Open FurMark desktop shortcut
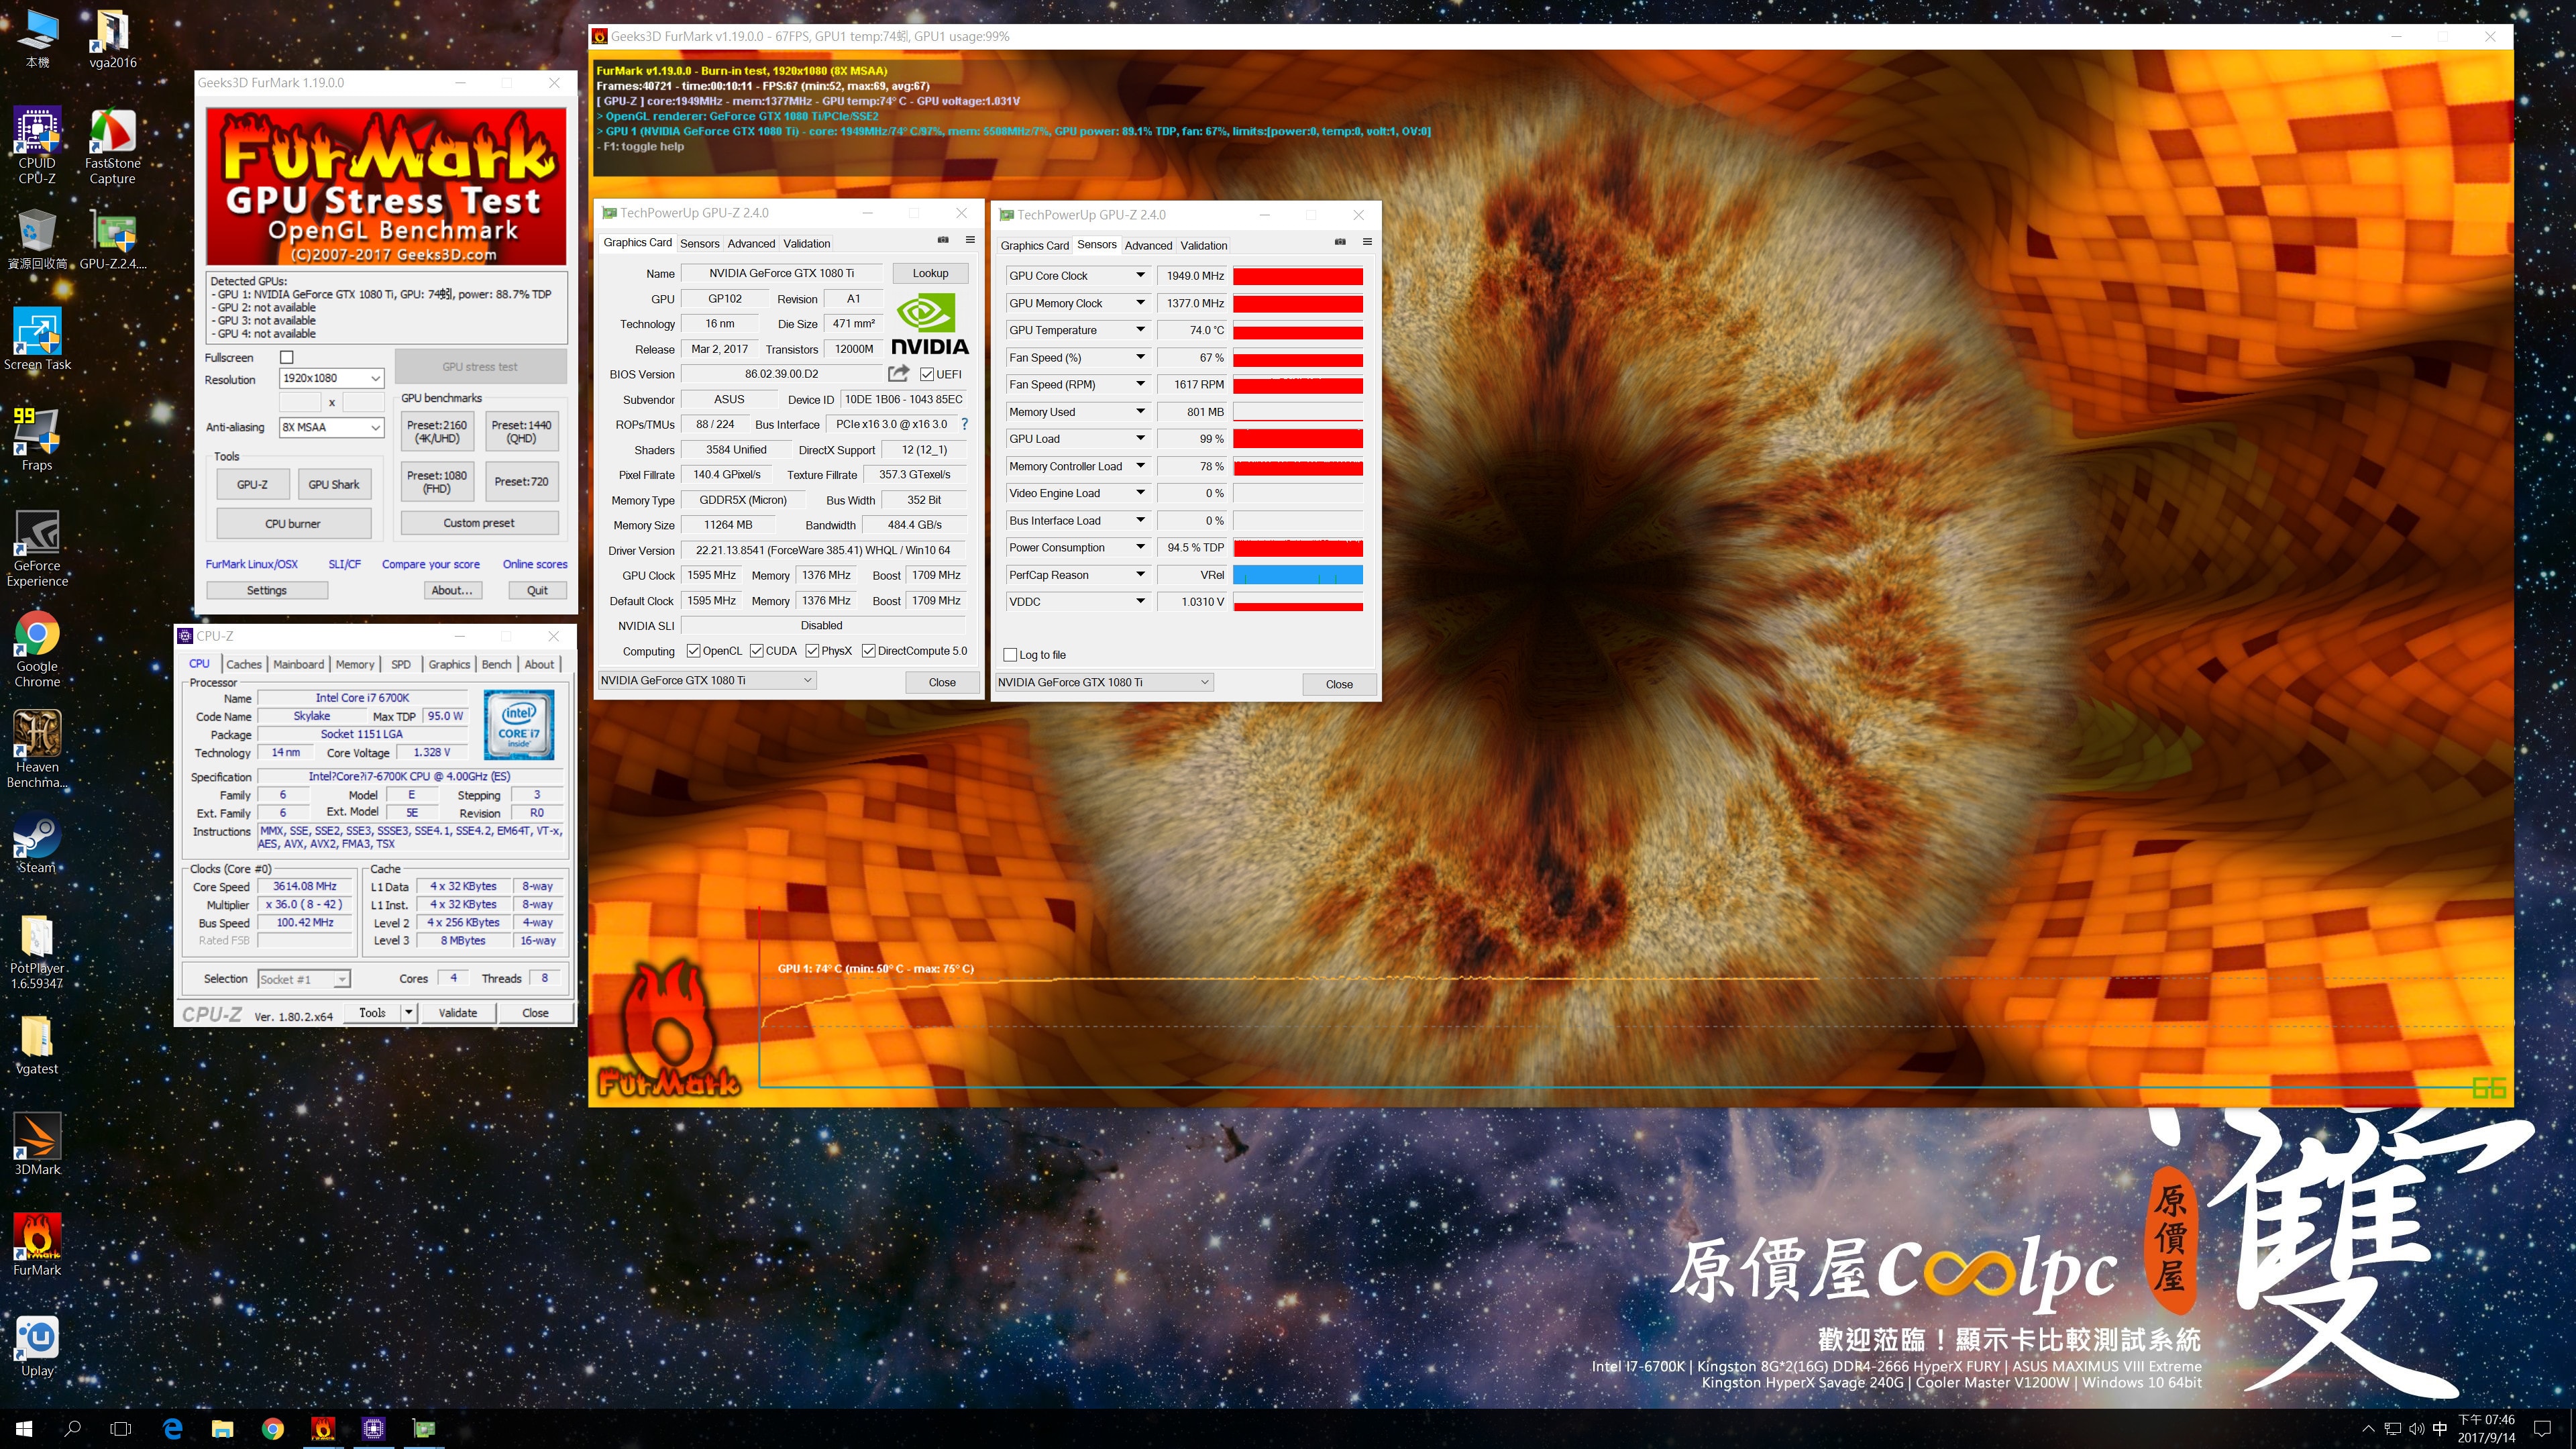Screen dimensions: 2576x1449 click(x=37, y=1245)
